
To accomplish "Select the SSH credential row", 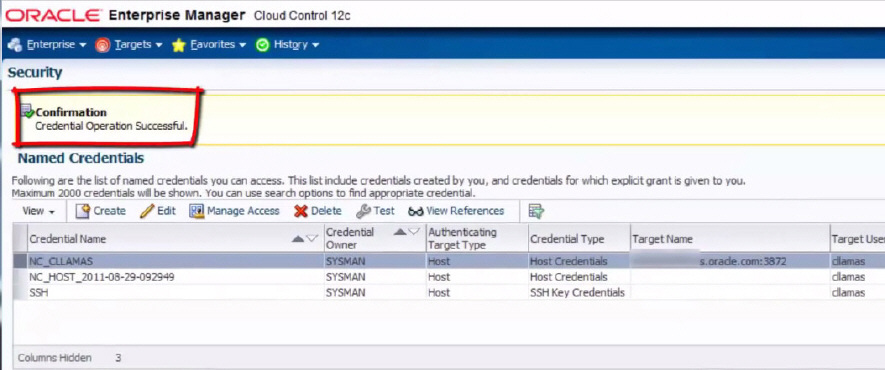I will pos(449,293).
